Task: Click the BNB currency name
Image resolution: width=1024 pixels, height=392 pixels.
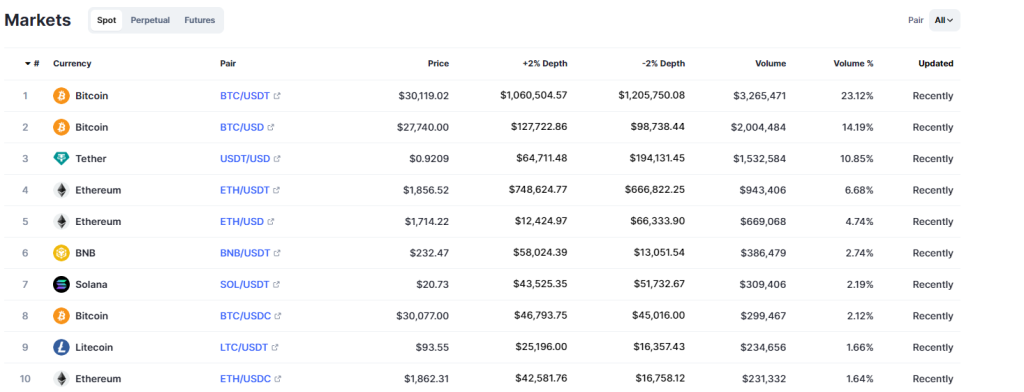Action: 86,253
